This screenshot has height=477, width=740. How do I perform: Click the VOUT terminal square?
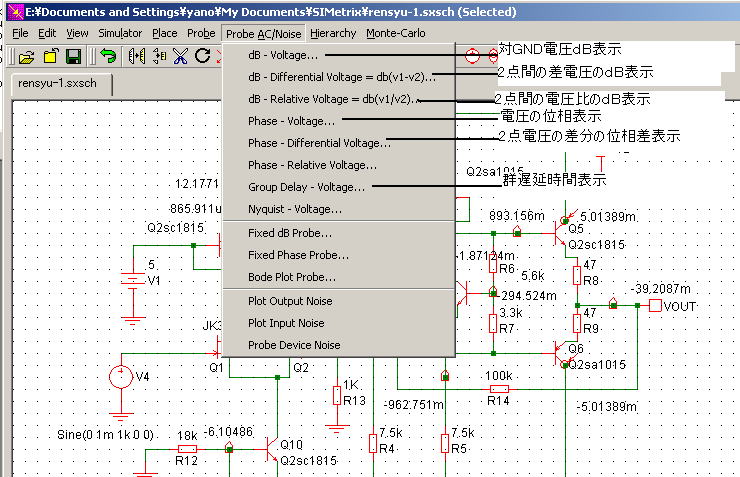click(655, 306)
